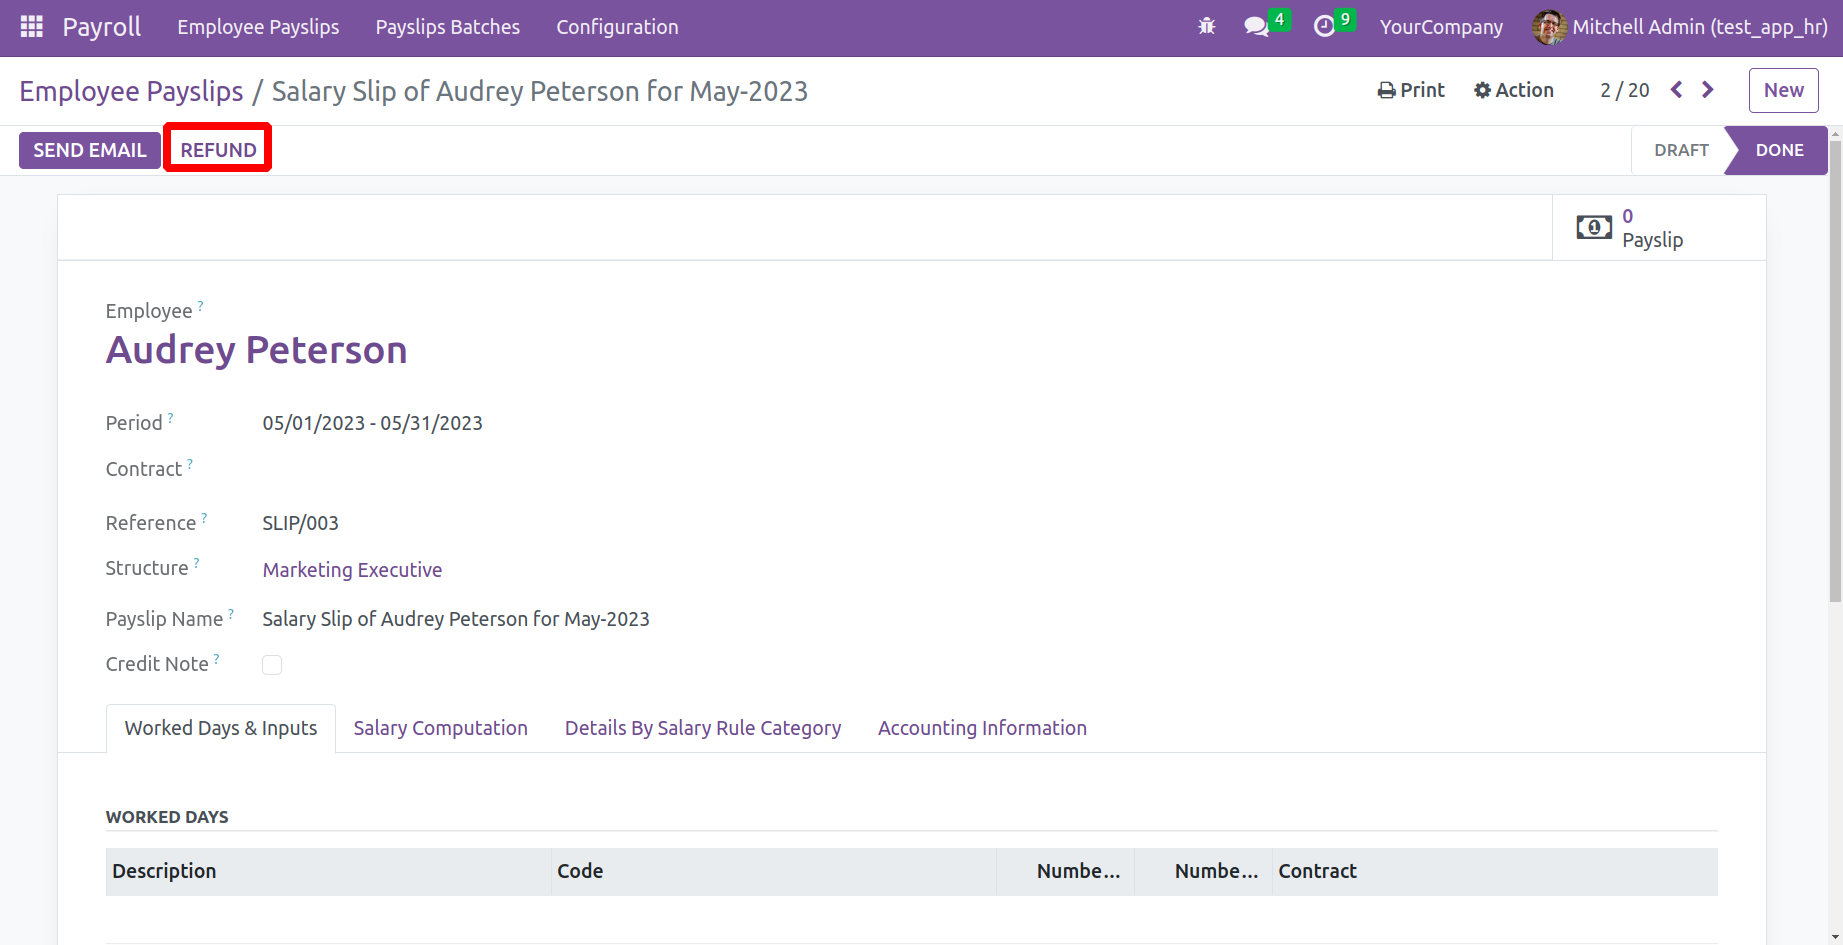
Task: Open the Configuration menu
Action: [617, 27]
